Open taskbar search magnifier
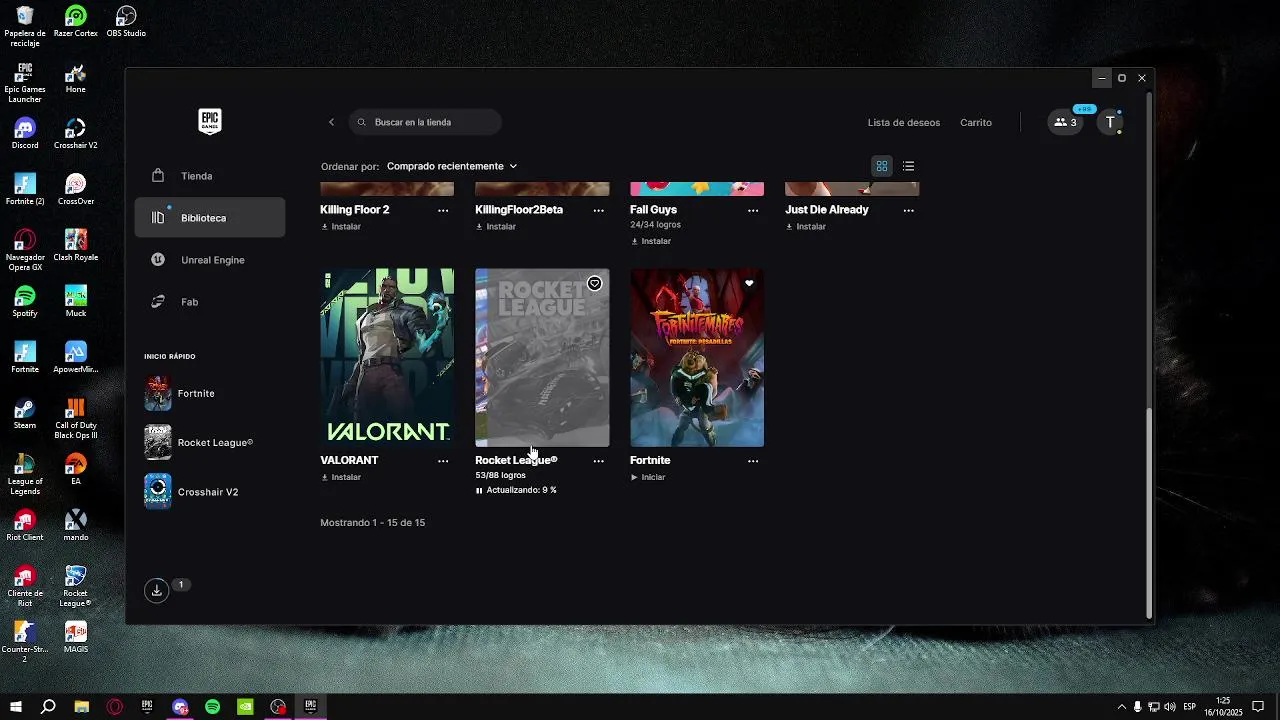Screen dimensions: 1280x720 [x=48, y=706]
